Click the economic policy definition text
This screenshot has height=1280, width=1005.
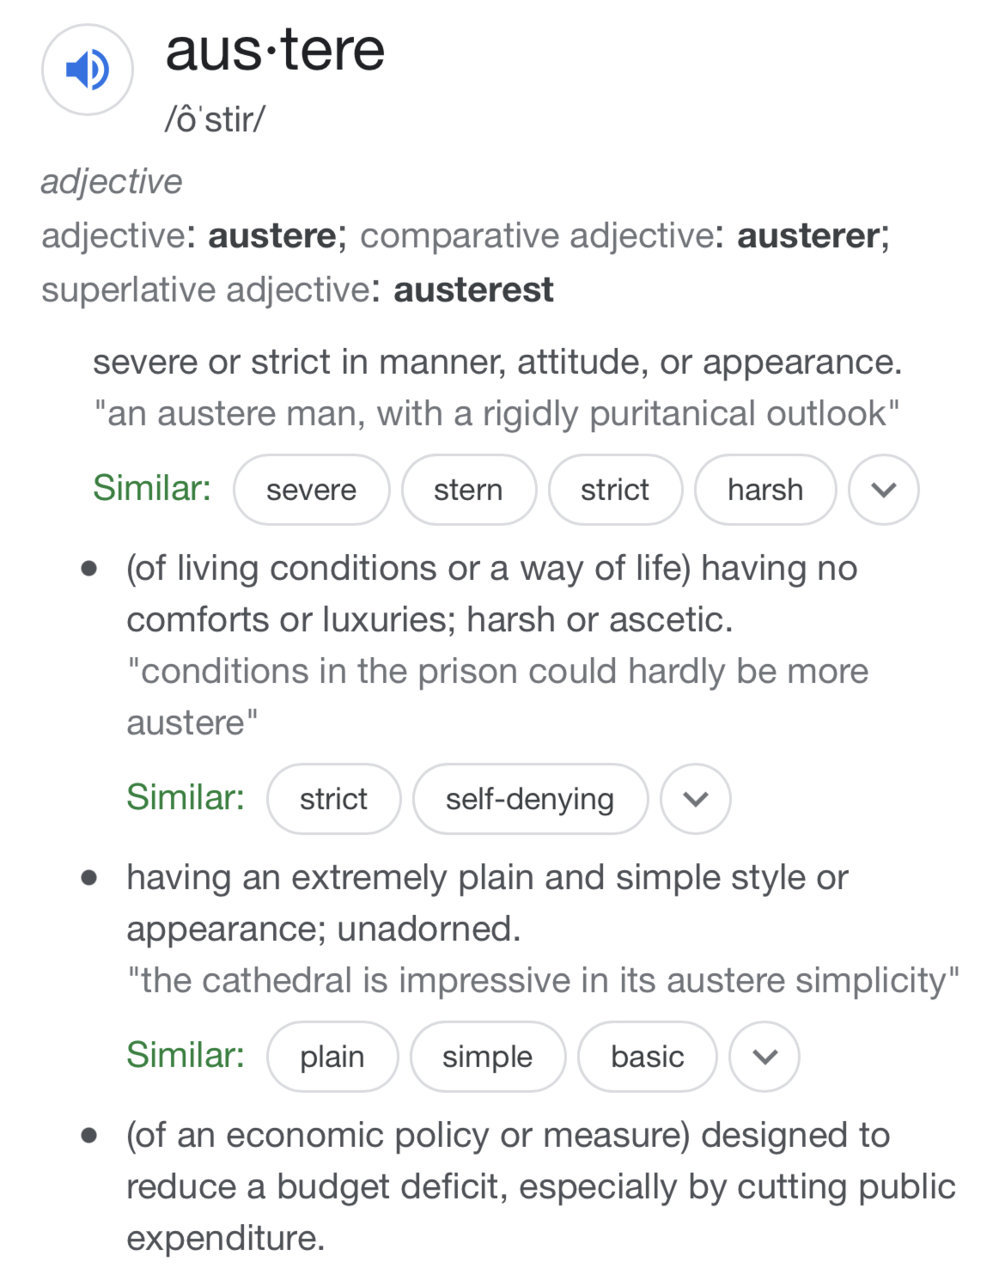[x=541, y=1187]
